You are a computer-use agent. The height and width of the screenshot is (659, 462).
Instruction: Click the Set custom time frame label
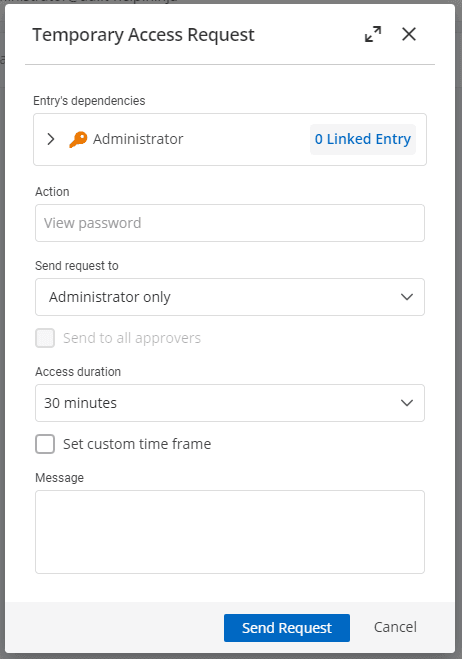tap(137, 444)
